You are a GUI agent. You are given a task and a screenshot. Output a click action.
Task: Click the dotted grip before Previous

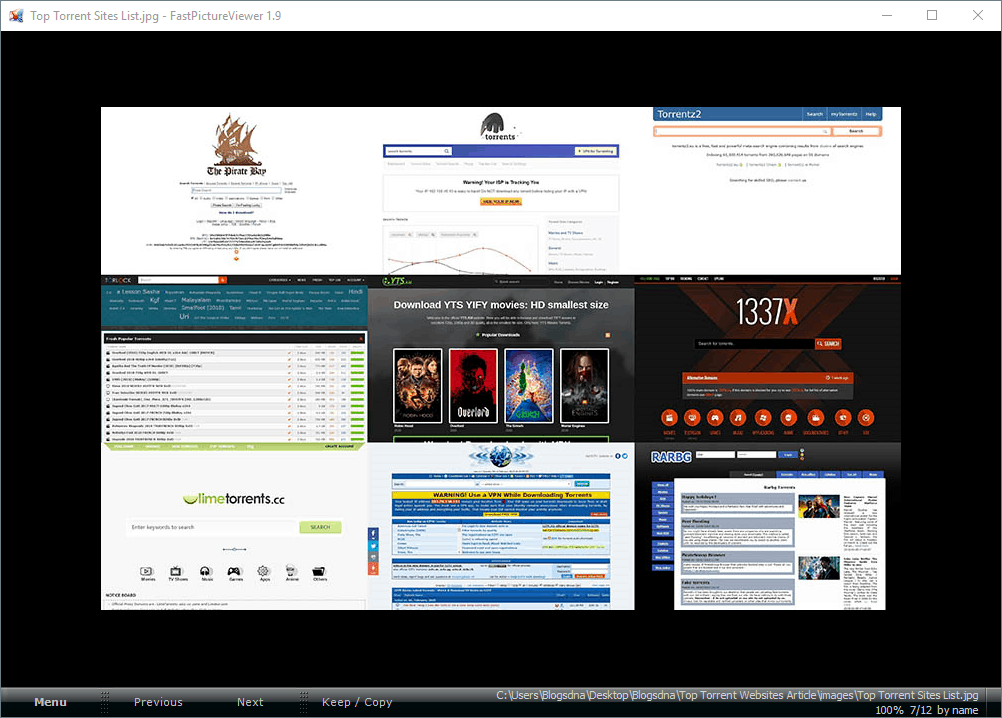click(x=105, y=702)
